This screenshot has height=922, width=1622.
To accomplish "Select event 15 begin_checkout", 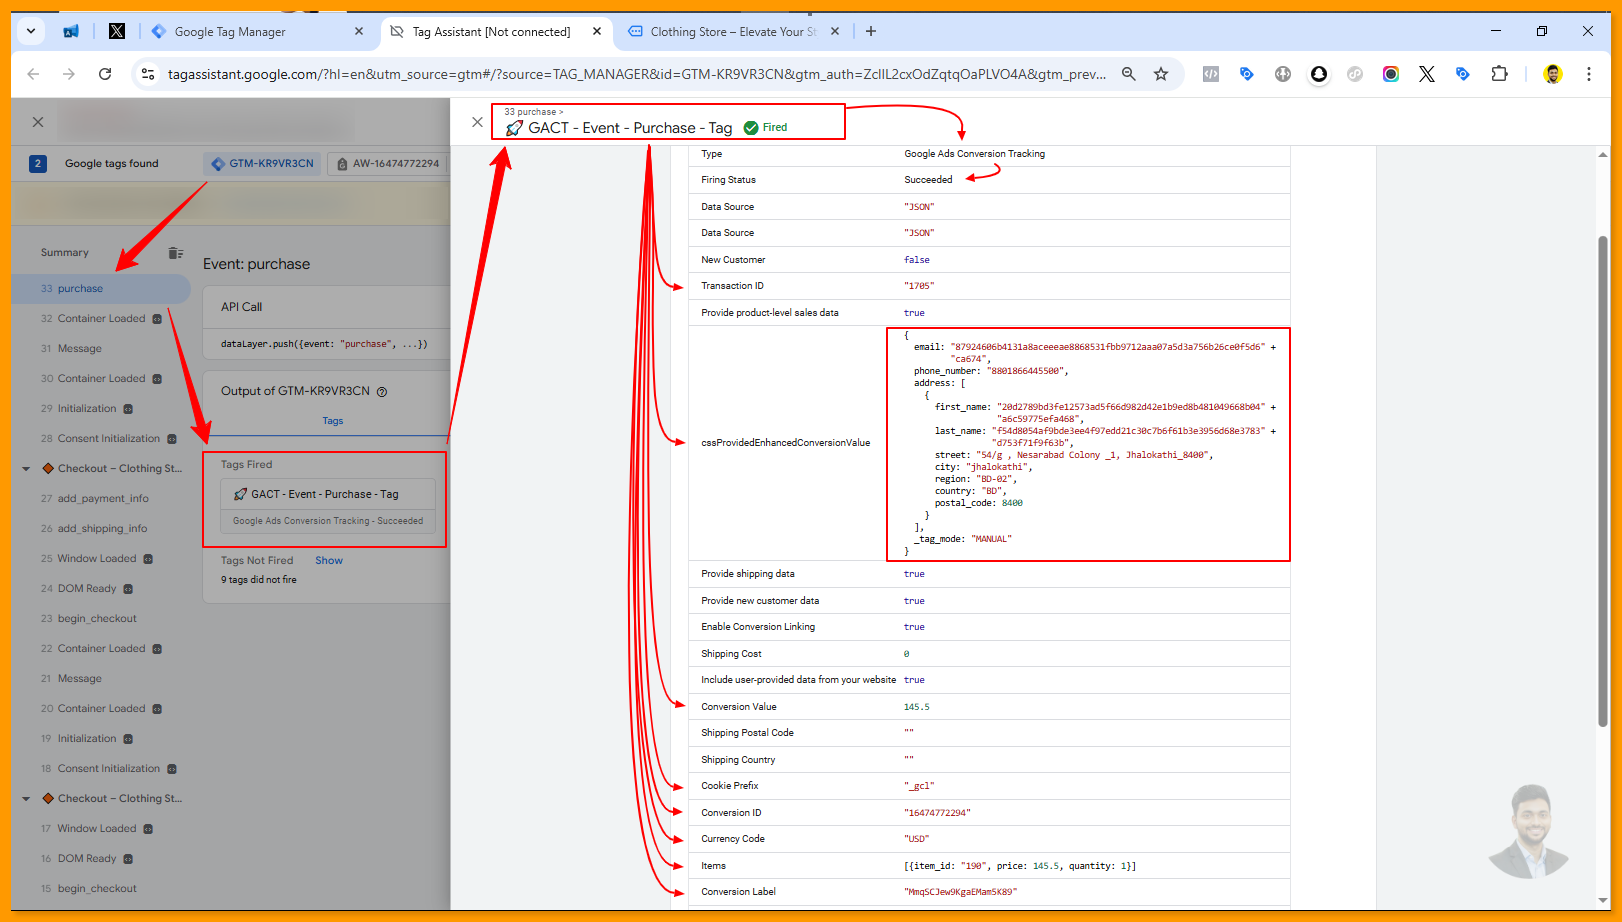I will pos(101,889).
